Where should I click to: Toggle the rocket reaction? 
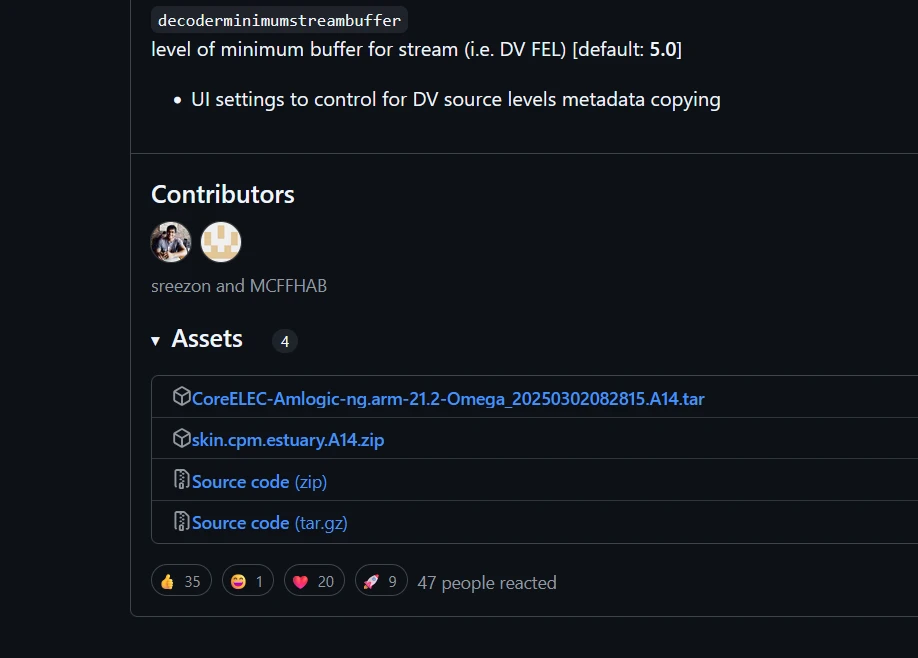(381, 581)
